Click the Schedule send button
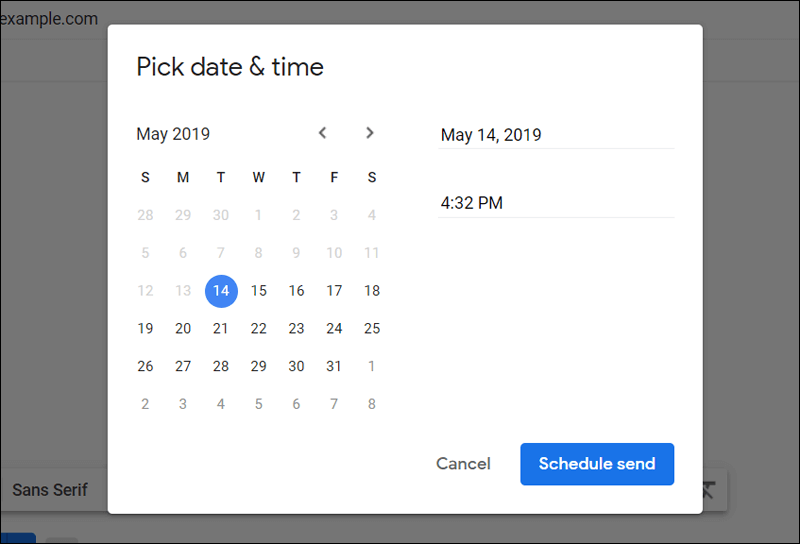The height and width of the screenshot is (544, 800). click(597, 464)
